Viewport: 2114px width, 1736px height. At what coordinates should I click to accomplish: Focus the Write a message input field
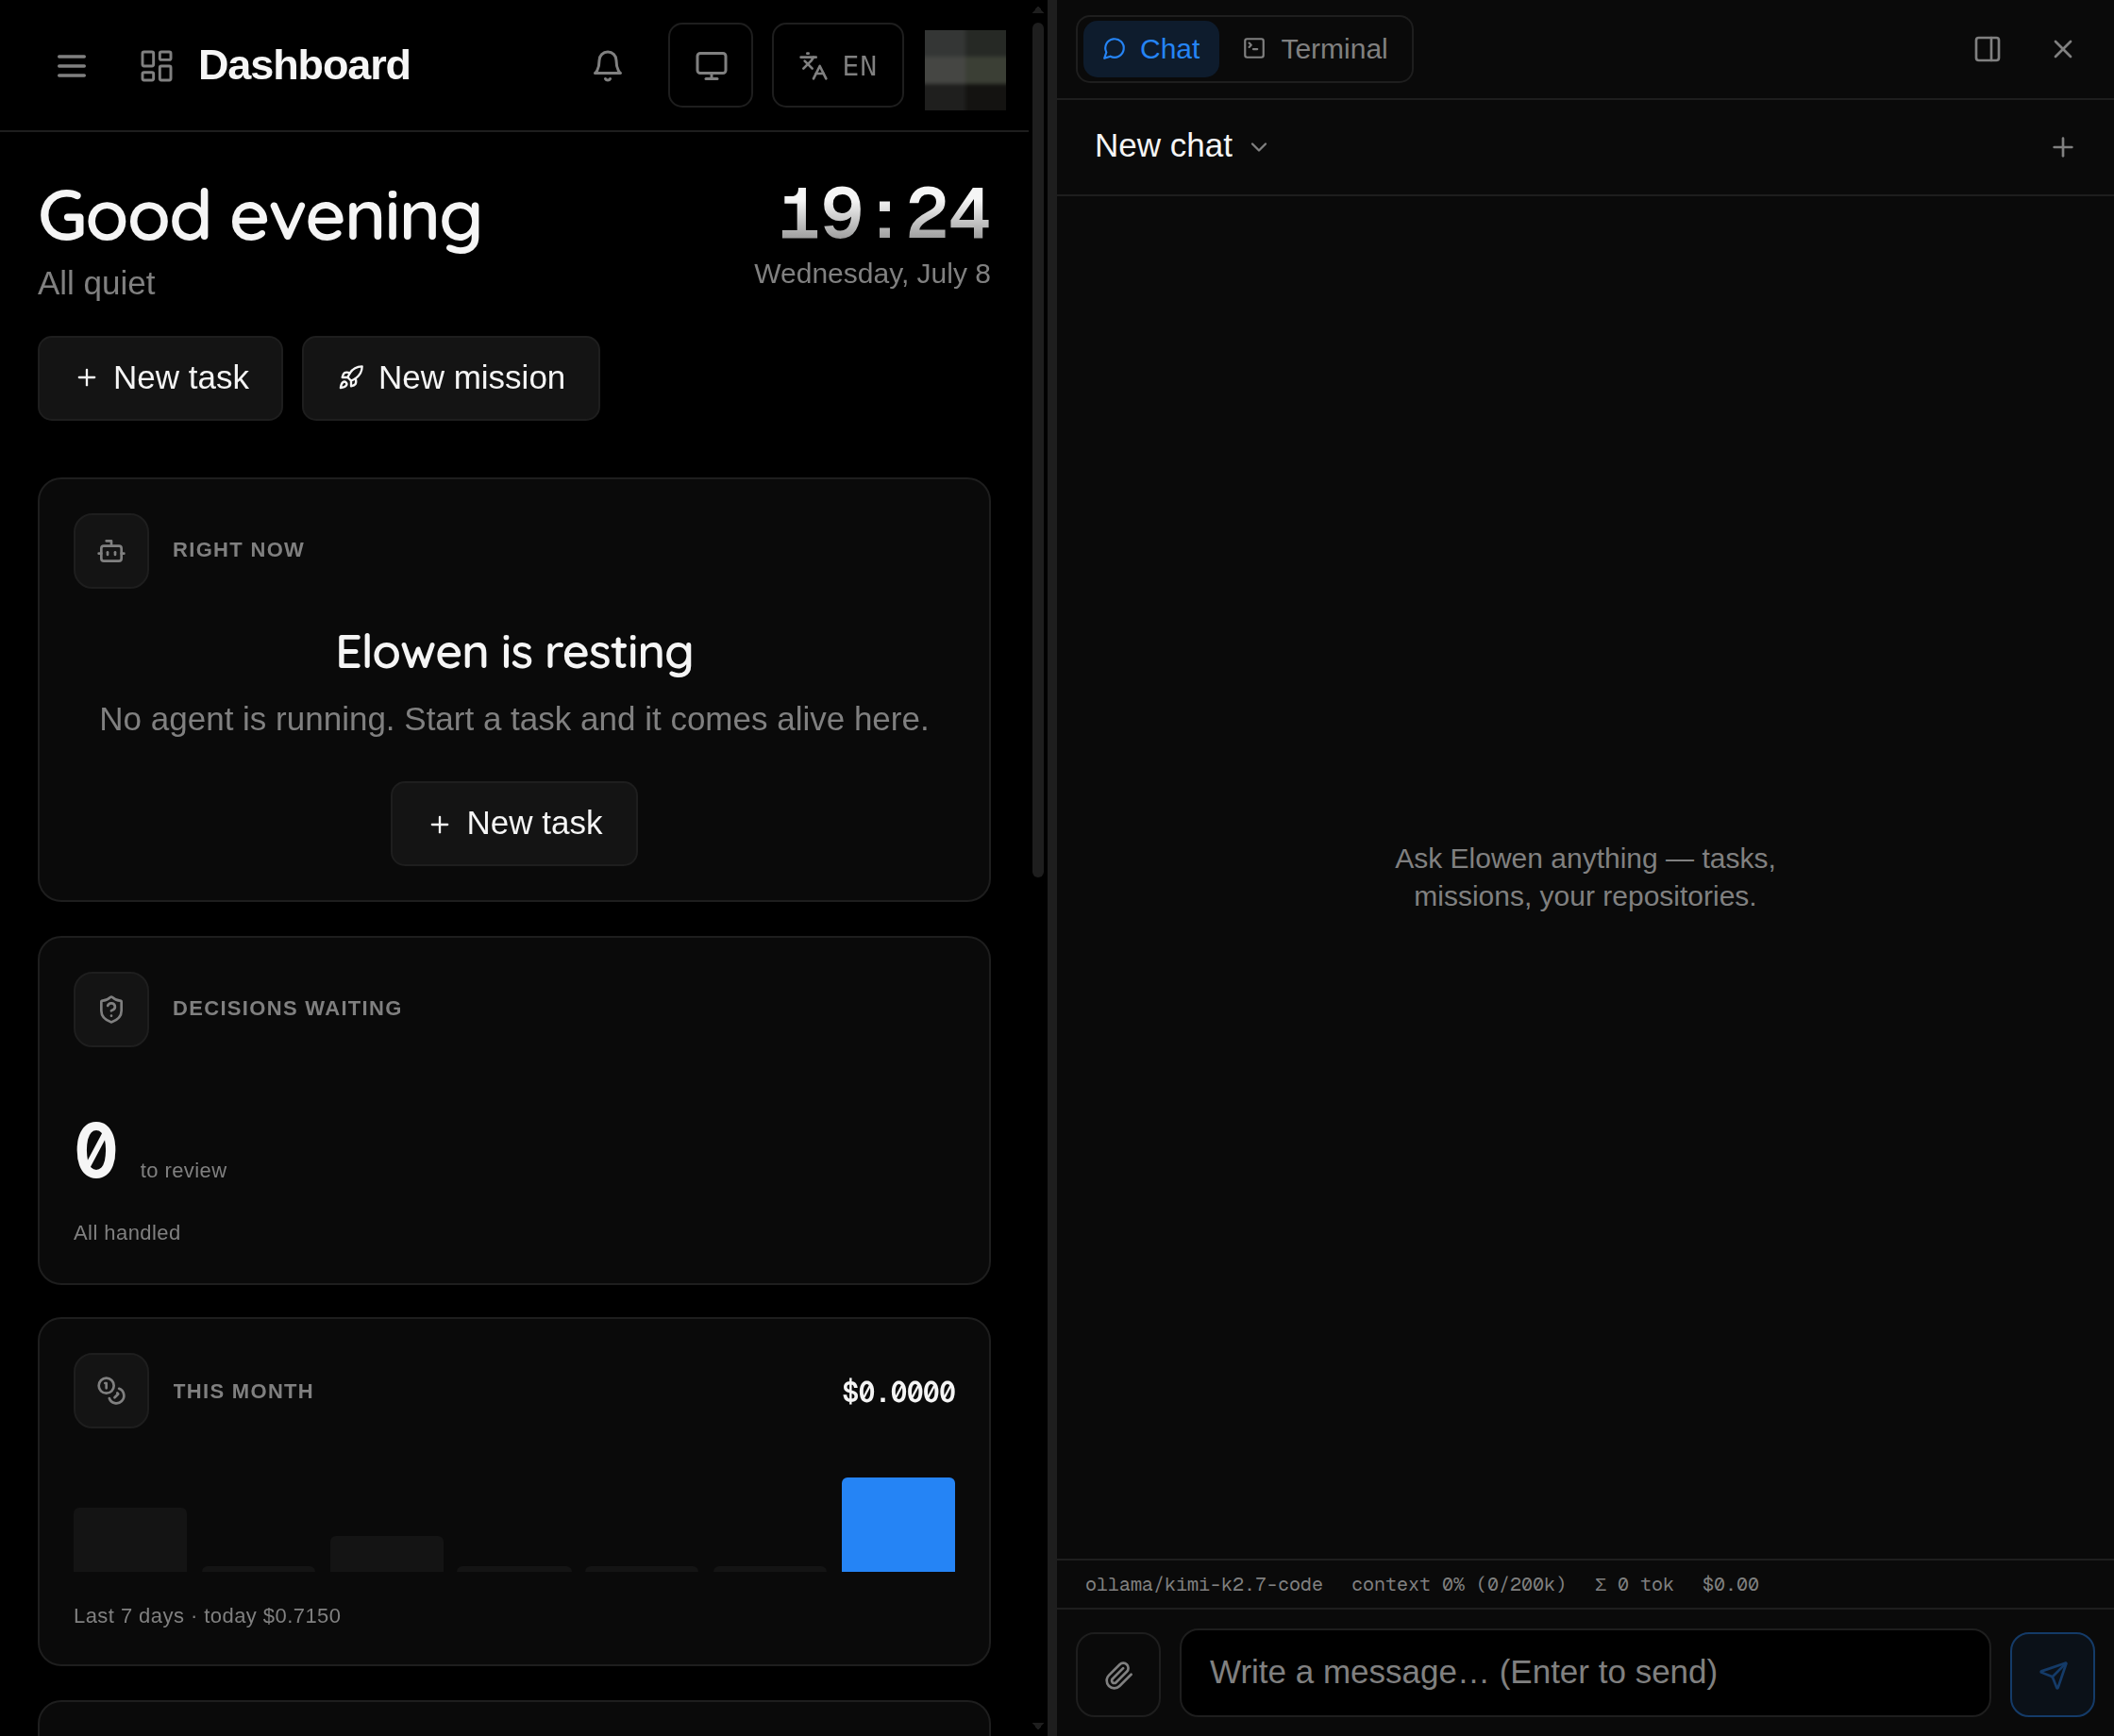pos(1585,1673)
